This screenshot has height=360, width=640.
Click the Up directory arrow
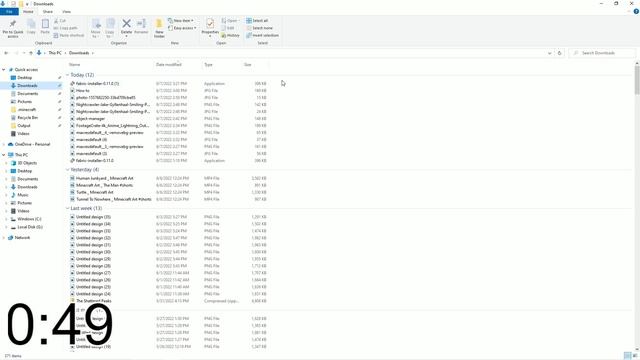click(x=31, y=53)
